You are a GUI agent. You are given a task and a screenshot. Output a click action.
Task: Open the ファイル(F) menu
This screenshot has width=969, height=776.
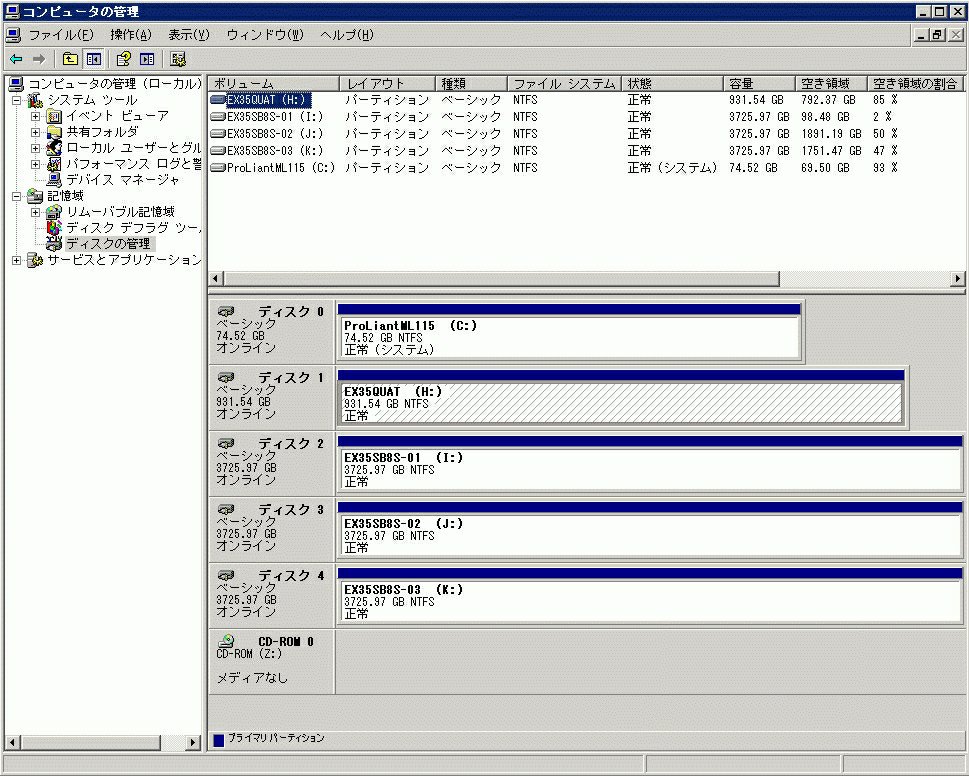click(x=61, y=35)
